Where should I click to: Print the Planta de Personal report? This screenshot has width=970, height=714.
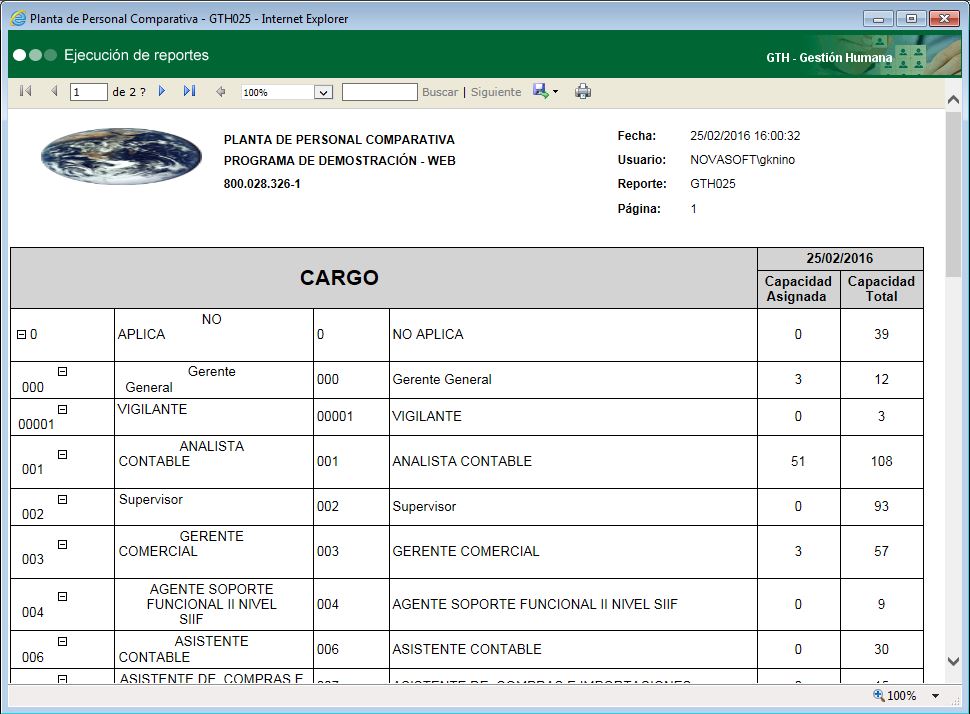(583, 91)
